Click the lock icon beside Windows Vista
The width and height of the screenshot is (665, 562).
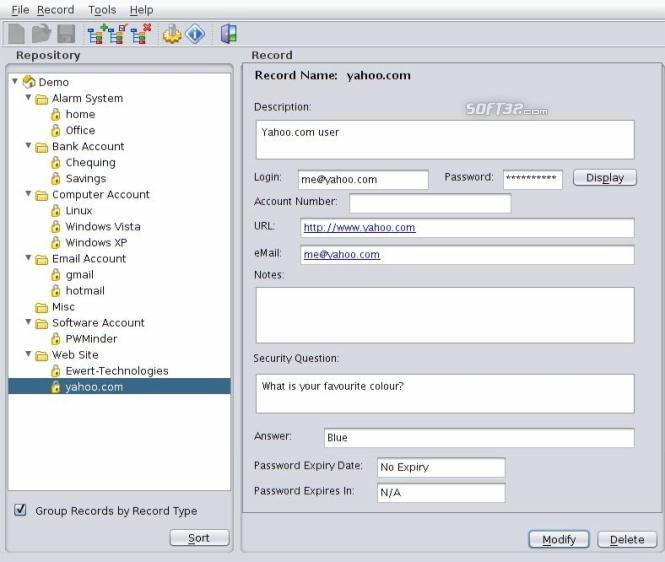pos(56,227)
